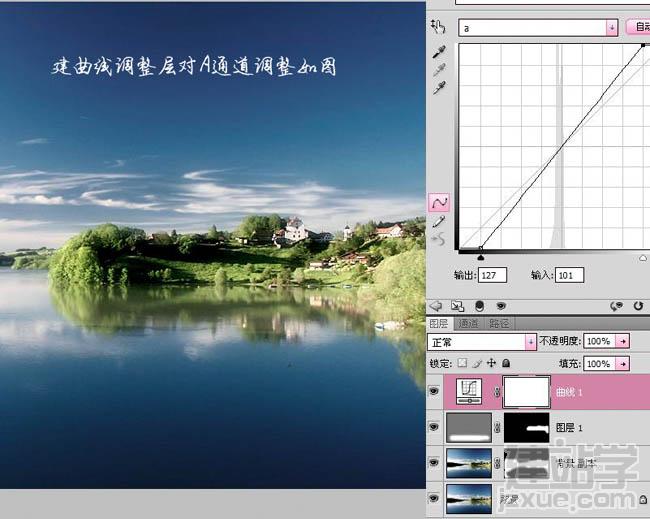Click the lock icon on 背景 layer
The image size is (650, 519).
pyautogui.click(x=643, y=500)
